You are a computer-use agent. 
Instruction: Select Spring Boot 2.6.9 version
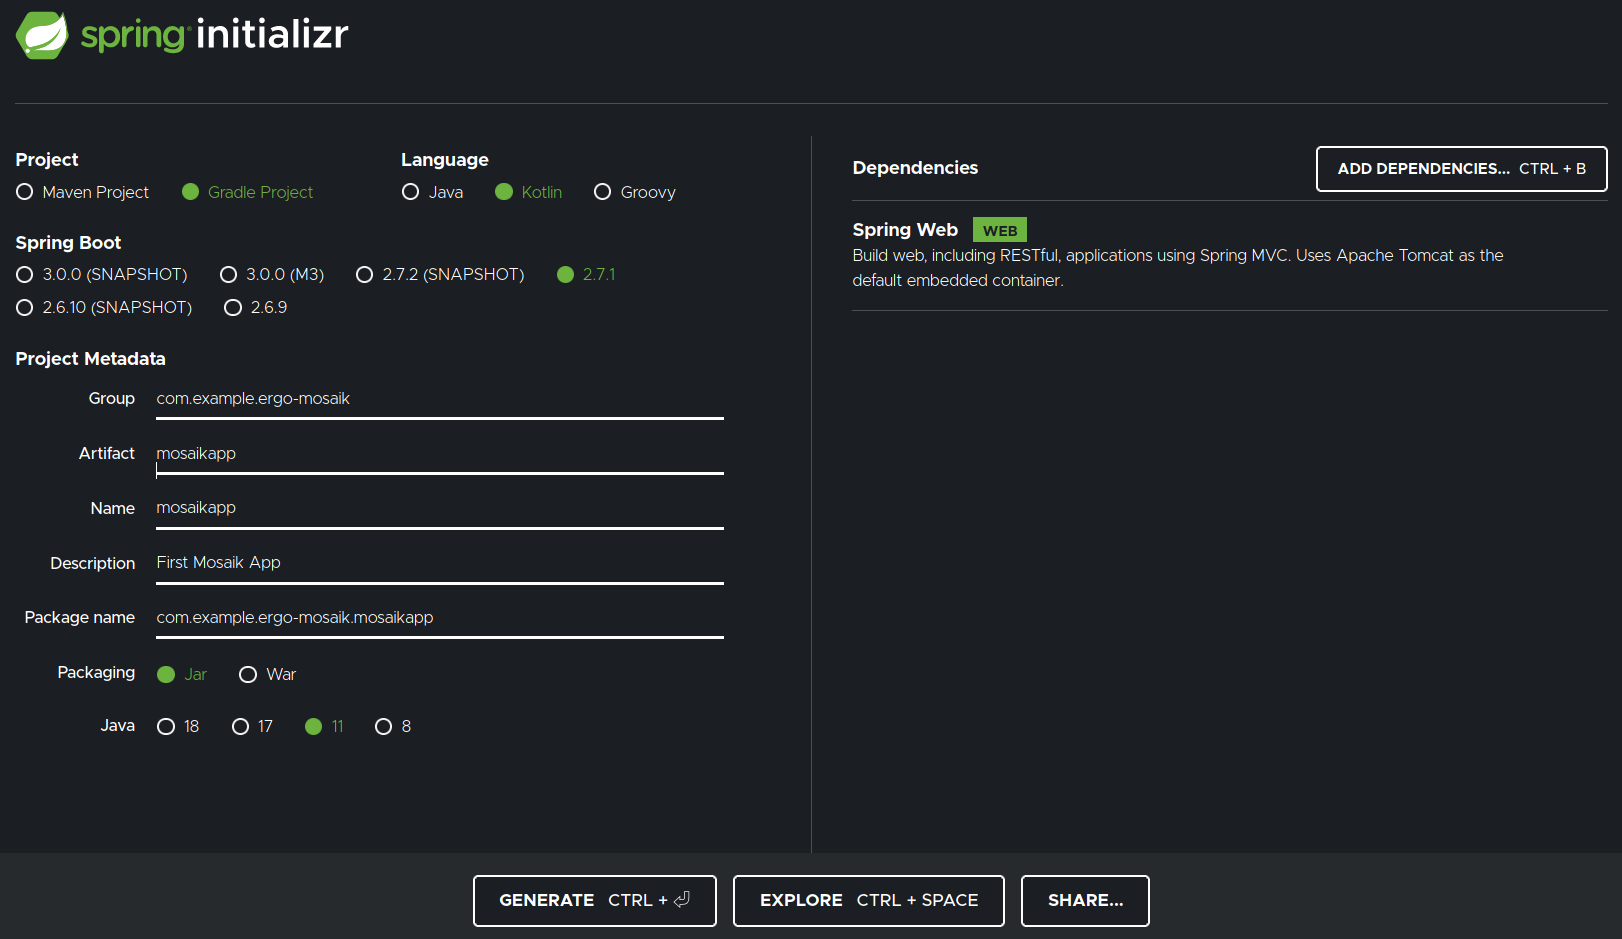tap(233, 307)
